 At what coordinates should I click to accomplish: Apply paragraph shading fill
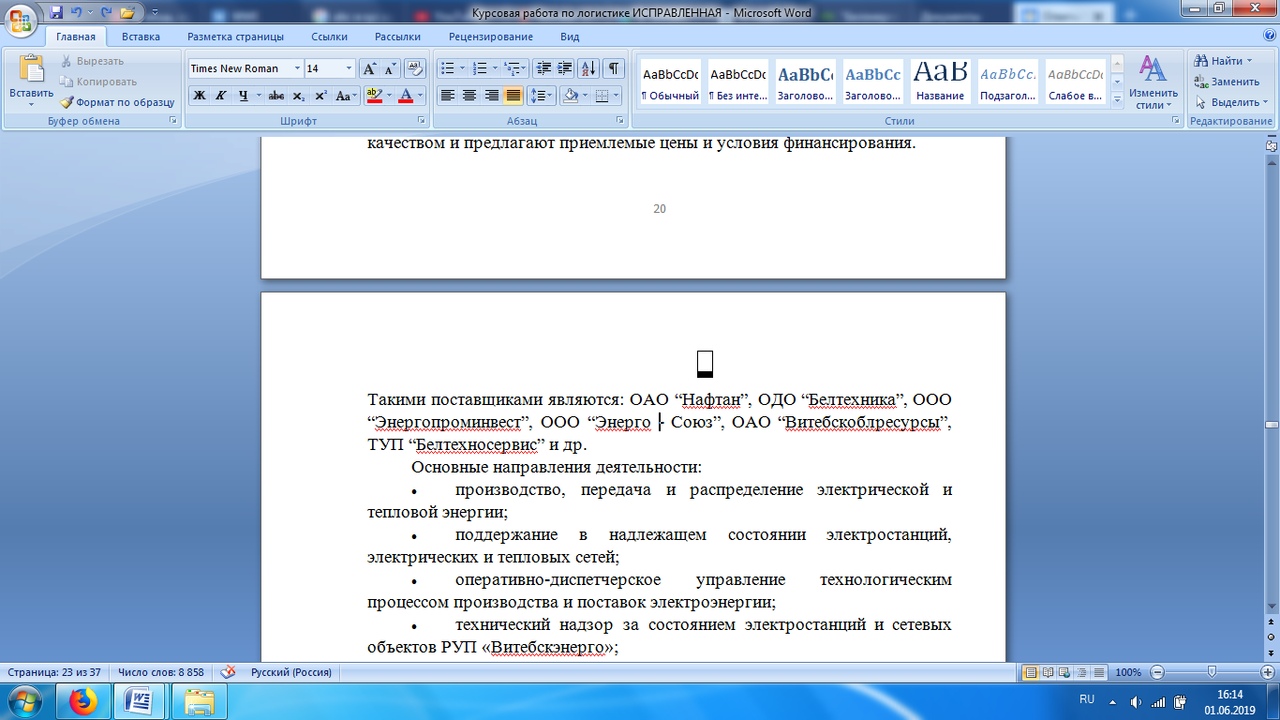570,96
